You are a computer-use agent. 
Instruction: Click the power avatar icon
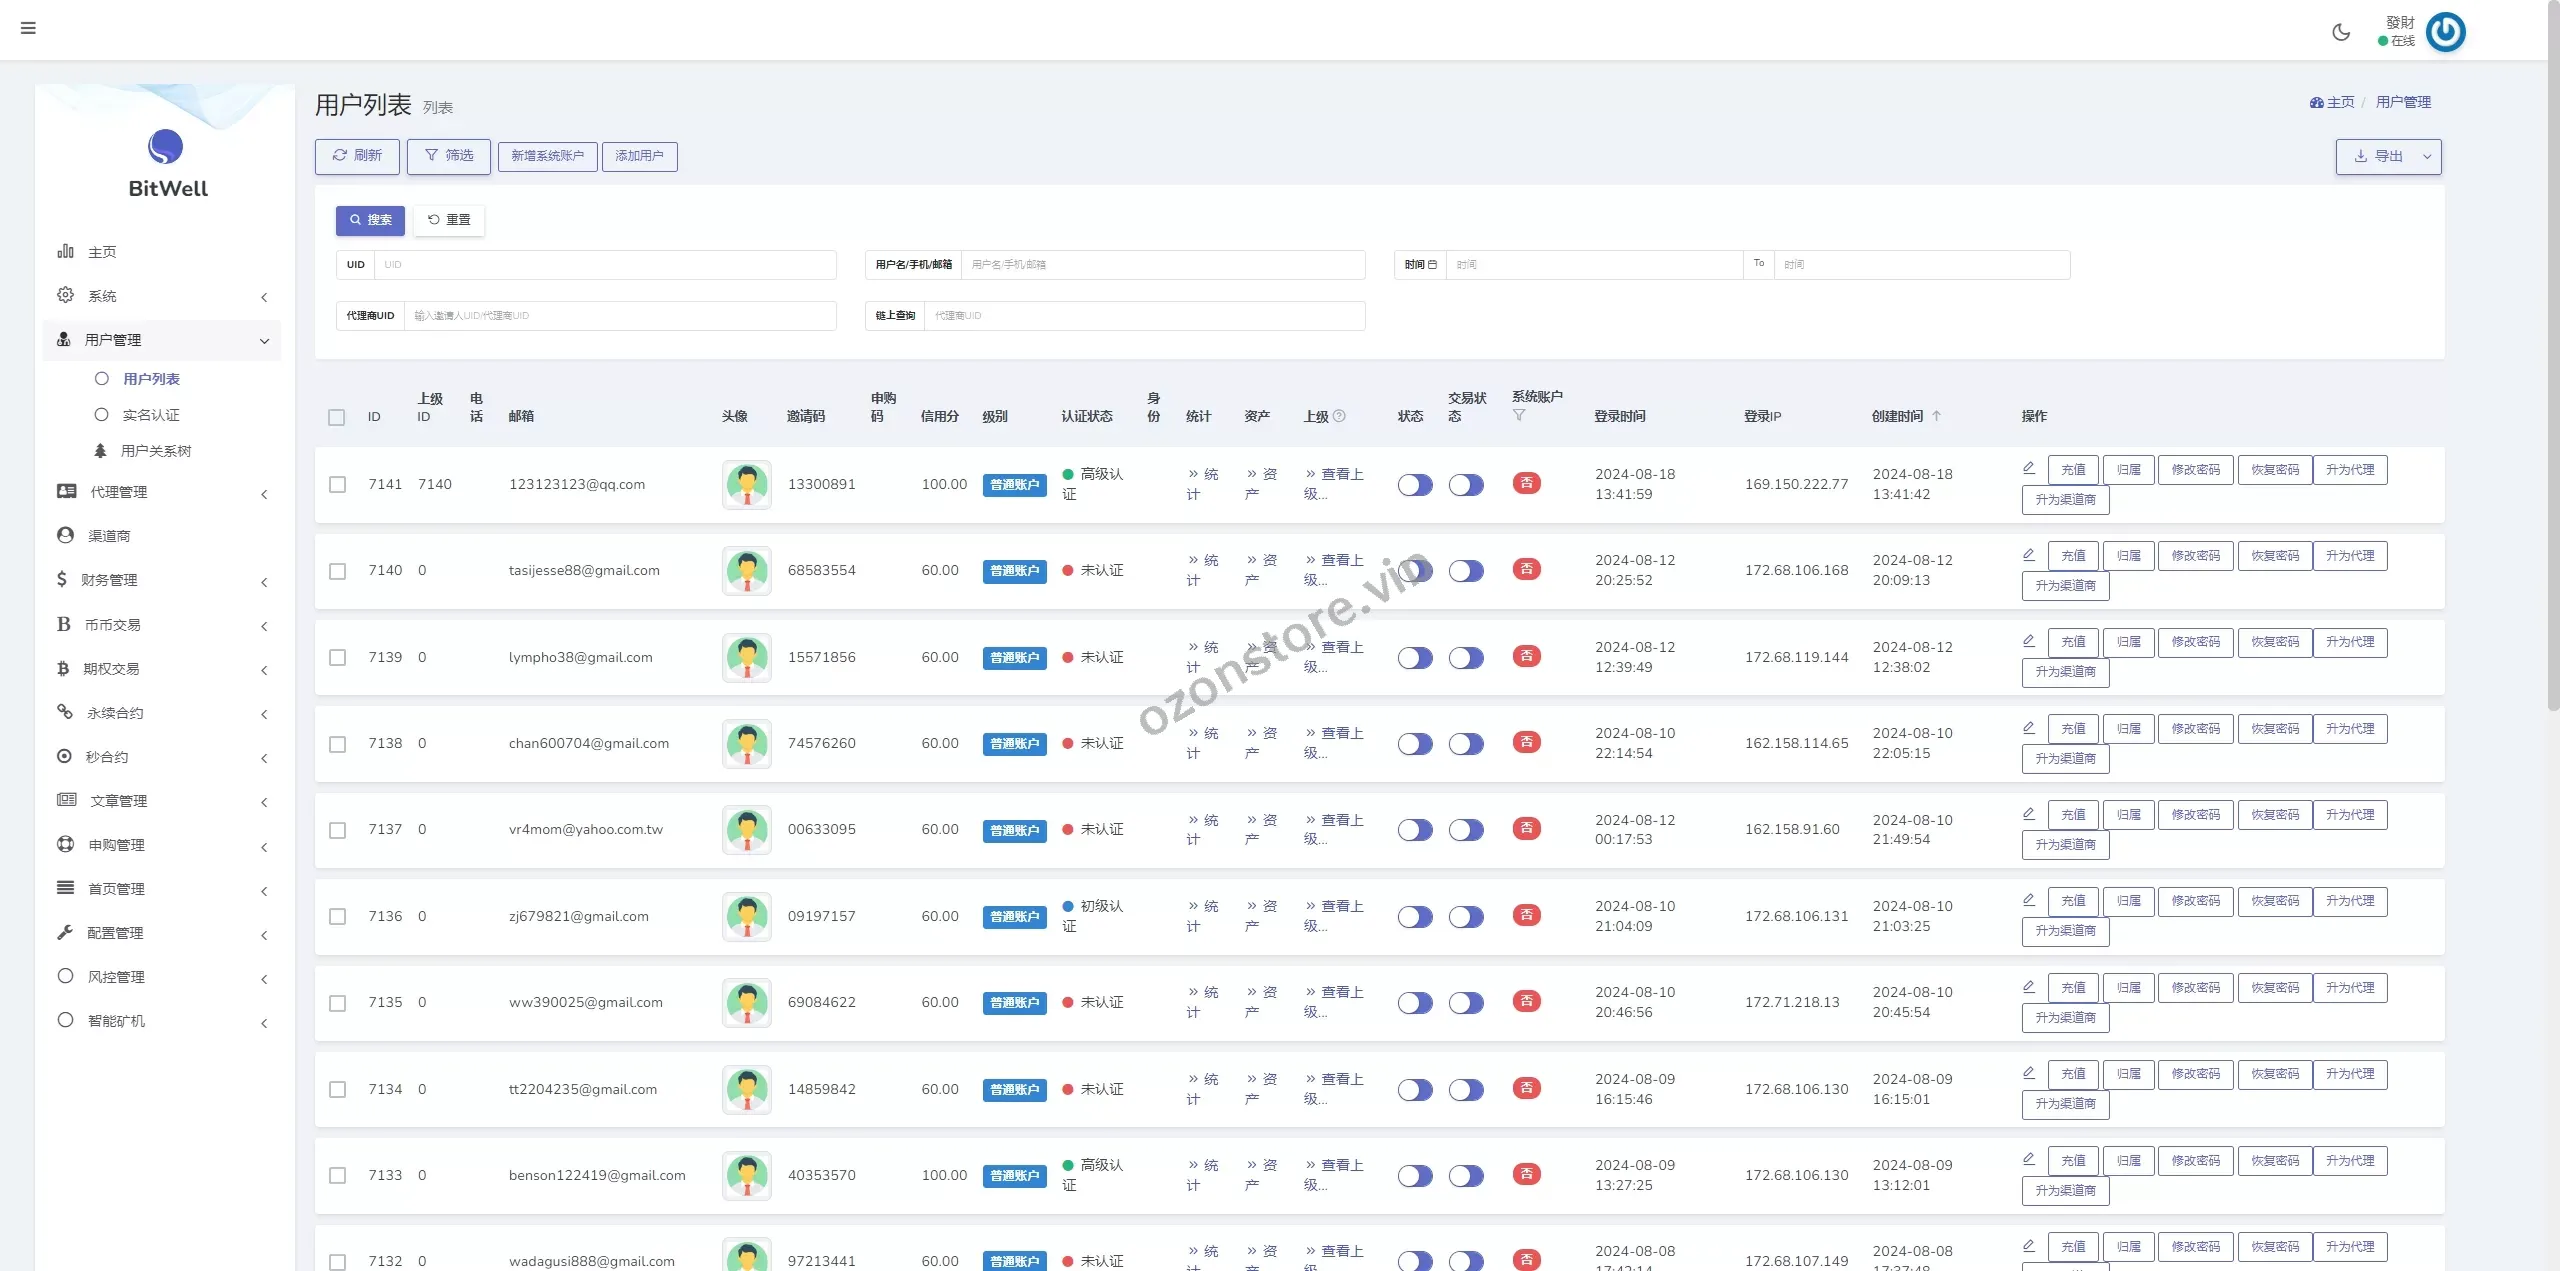coord(2445,32)
